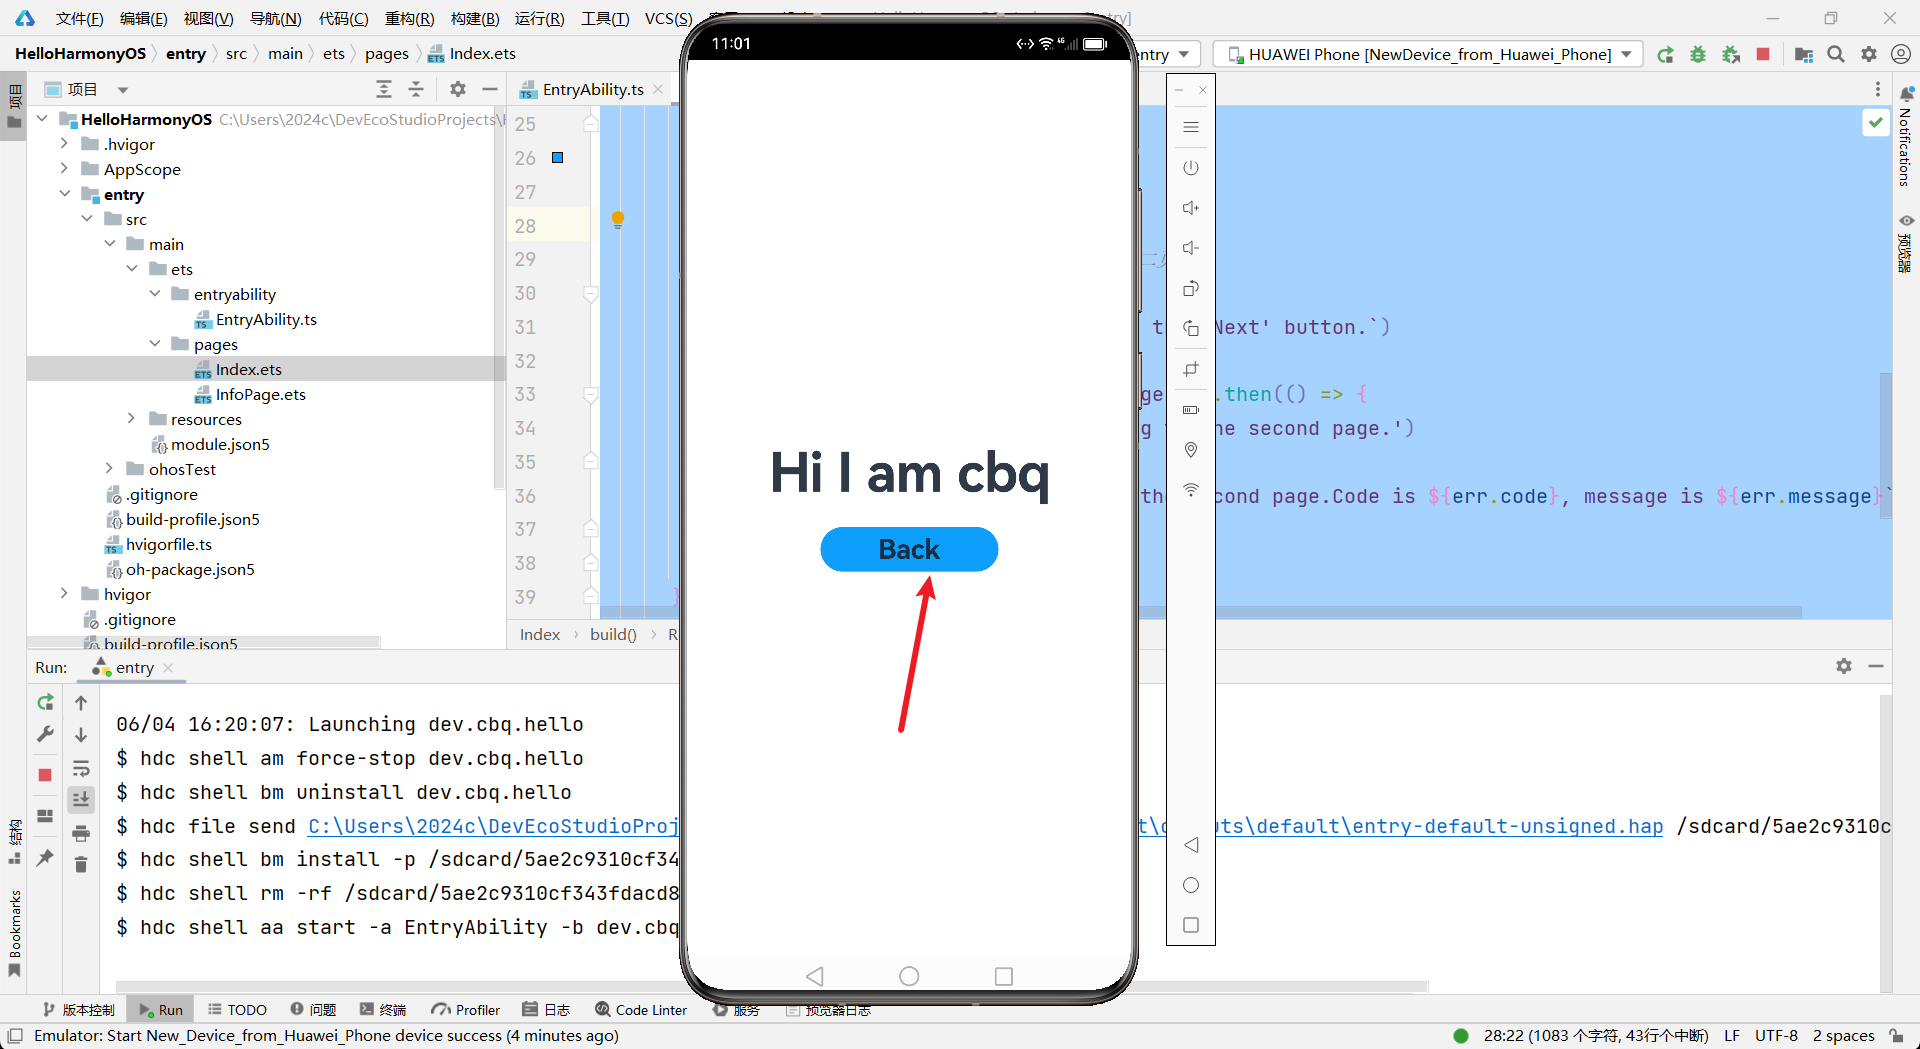Open the user account avatar icon
The width and height of the screenshot is (1920, 1049).
(x=1901, y=54)
